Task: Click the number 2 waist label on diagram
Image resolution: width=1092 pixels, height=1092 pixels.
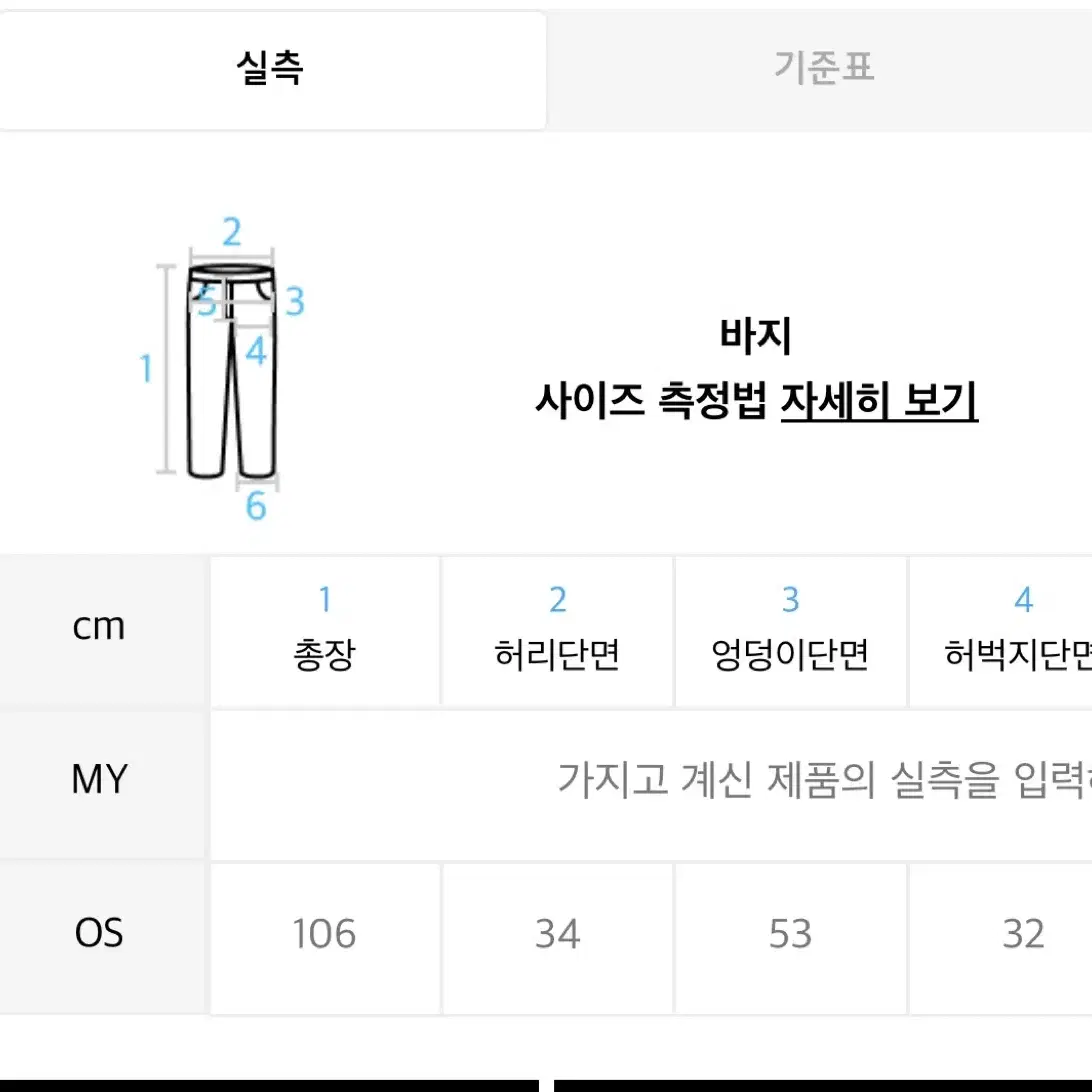Action: [x=231, y=232]
